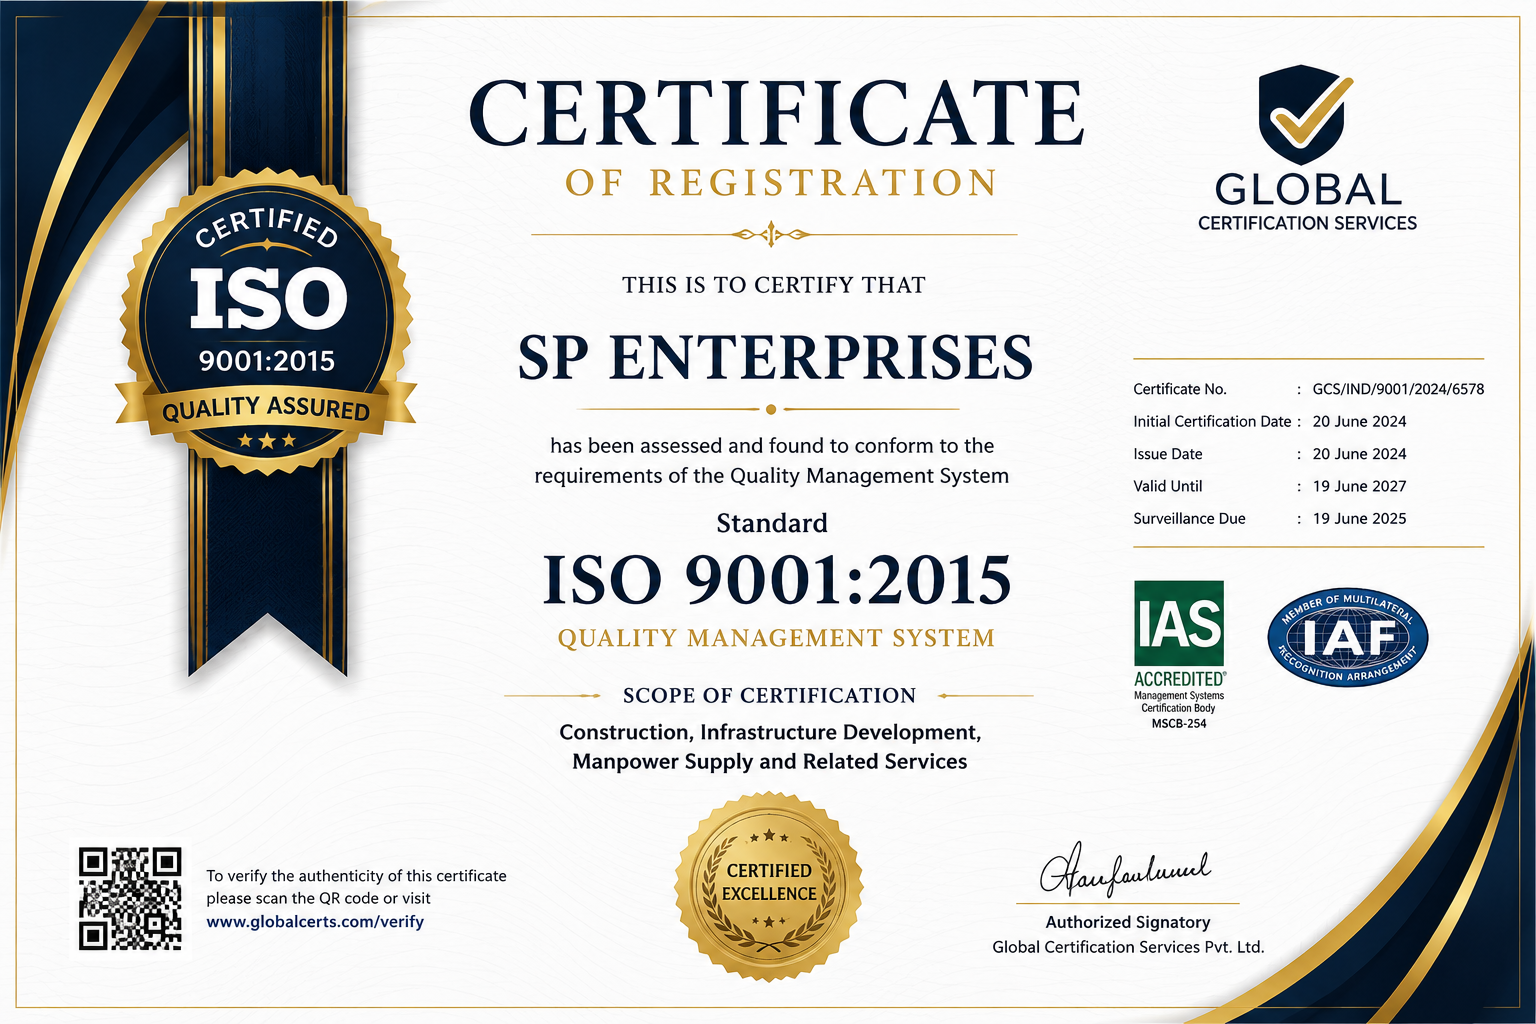Click 'Global Certification Services Pvt. Ltd.' text
This screenshot has width=1536, height=1024.
pyautogui.click(x=1128, y=947)
